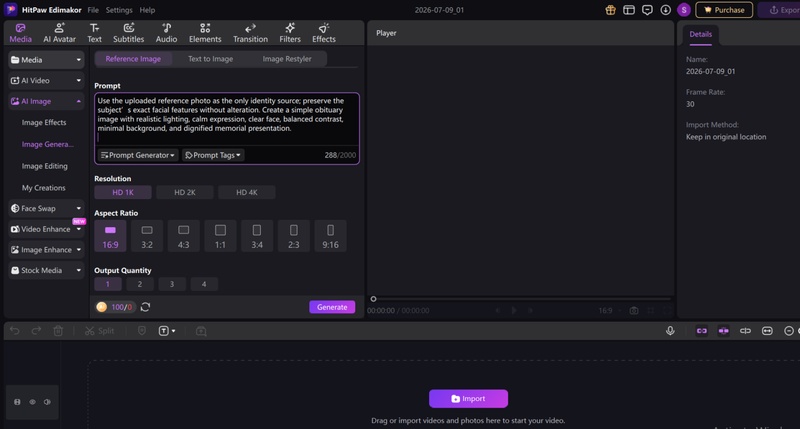
Task: Choose the 9:16 aspect ratio
Action: point(330,236)
